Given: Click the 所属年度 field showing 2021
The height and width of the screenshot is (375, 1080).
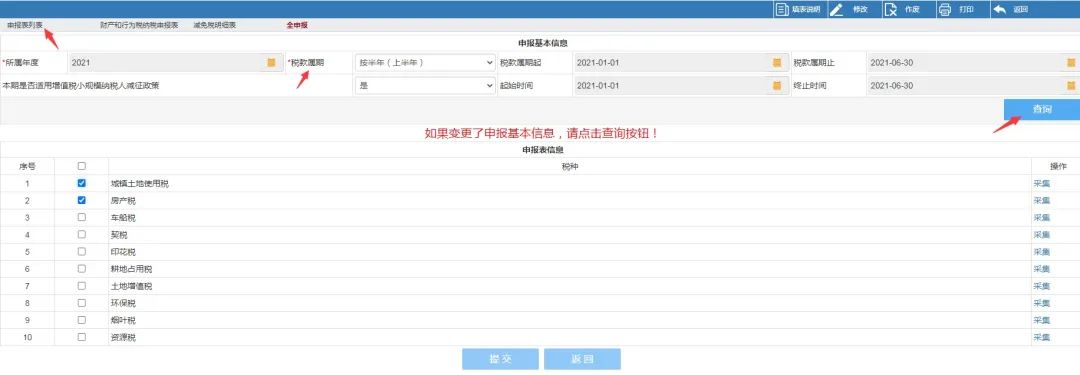Looking at the screenshot, I should pos(175,63).
